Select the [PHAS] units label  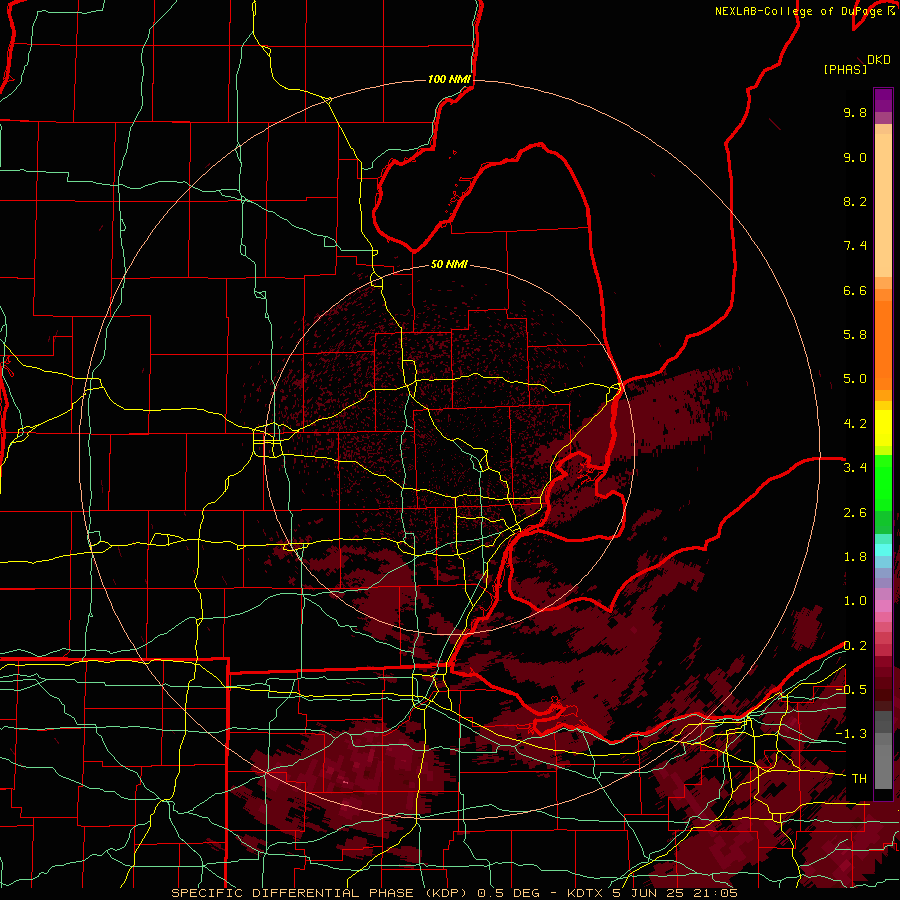tap(845, 69)
